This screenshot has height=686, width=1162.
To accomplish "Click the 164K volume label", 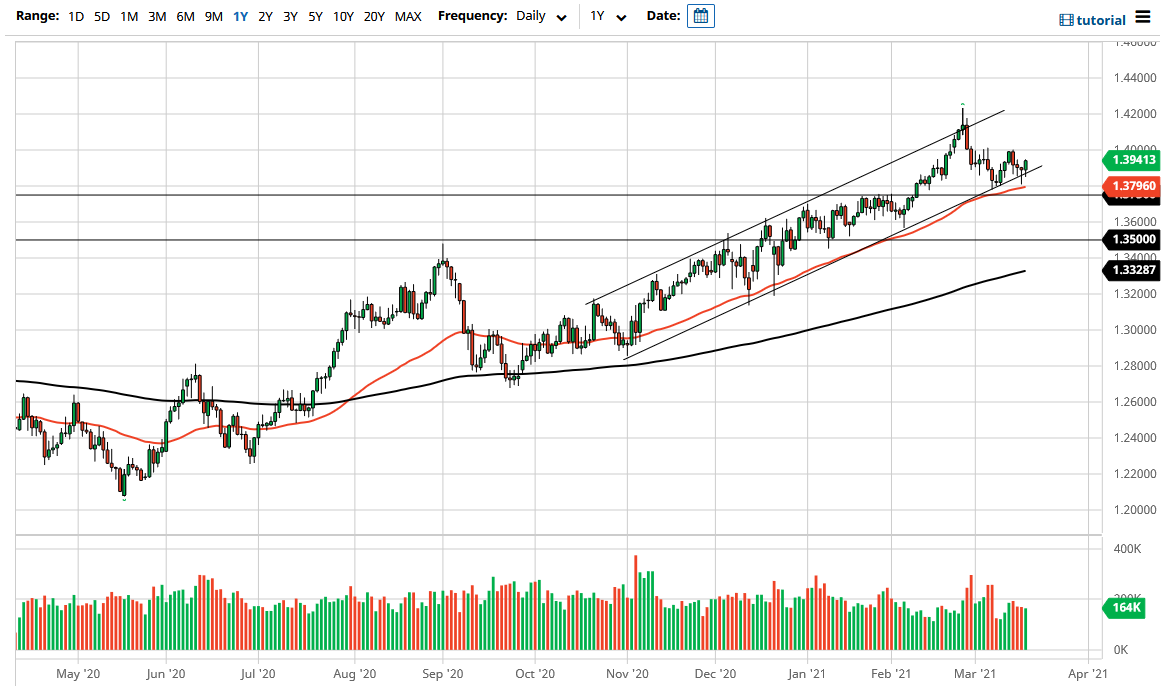I will (1126, 607).
